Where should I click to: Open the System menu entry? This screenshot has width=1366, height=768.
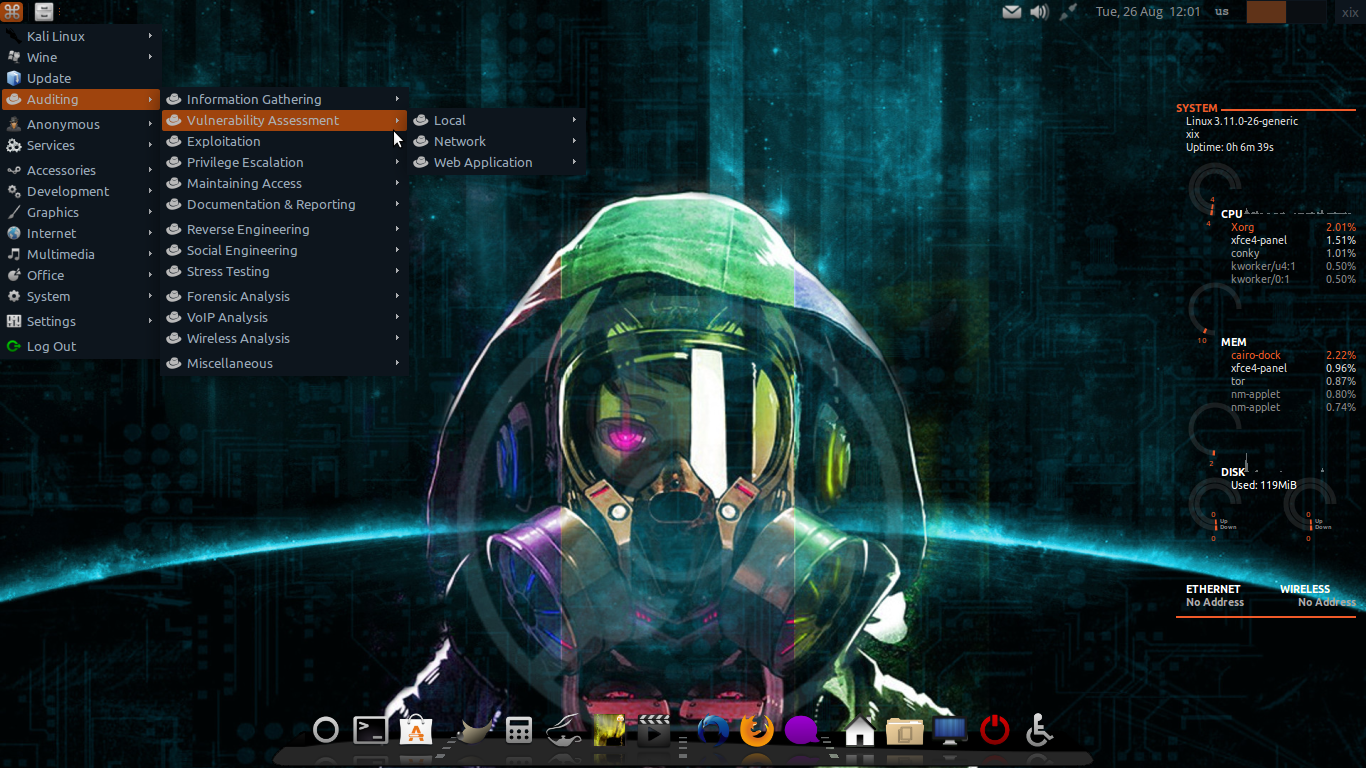coord(80,296)
